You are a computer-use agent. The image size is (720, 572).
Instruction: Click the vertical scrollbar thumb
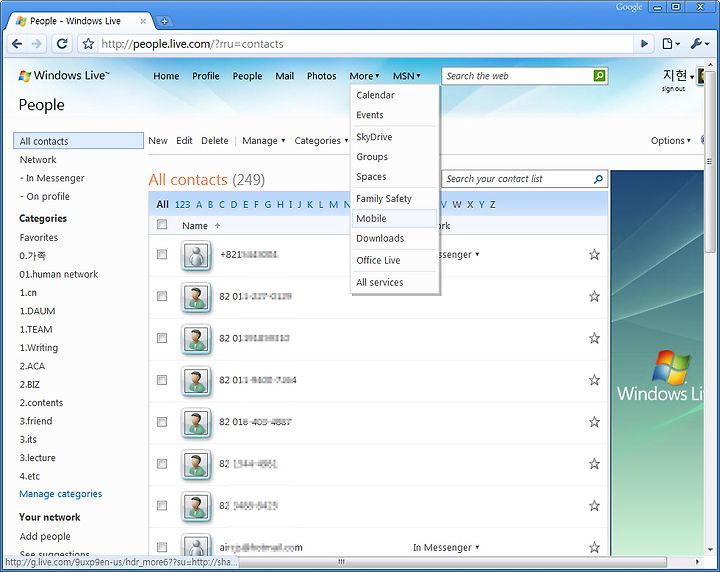click(x=710, y=163)
